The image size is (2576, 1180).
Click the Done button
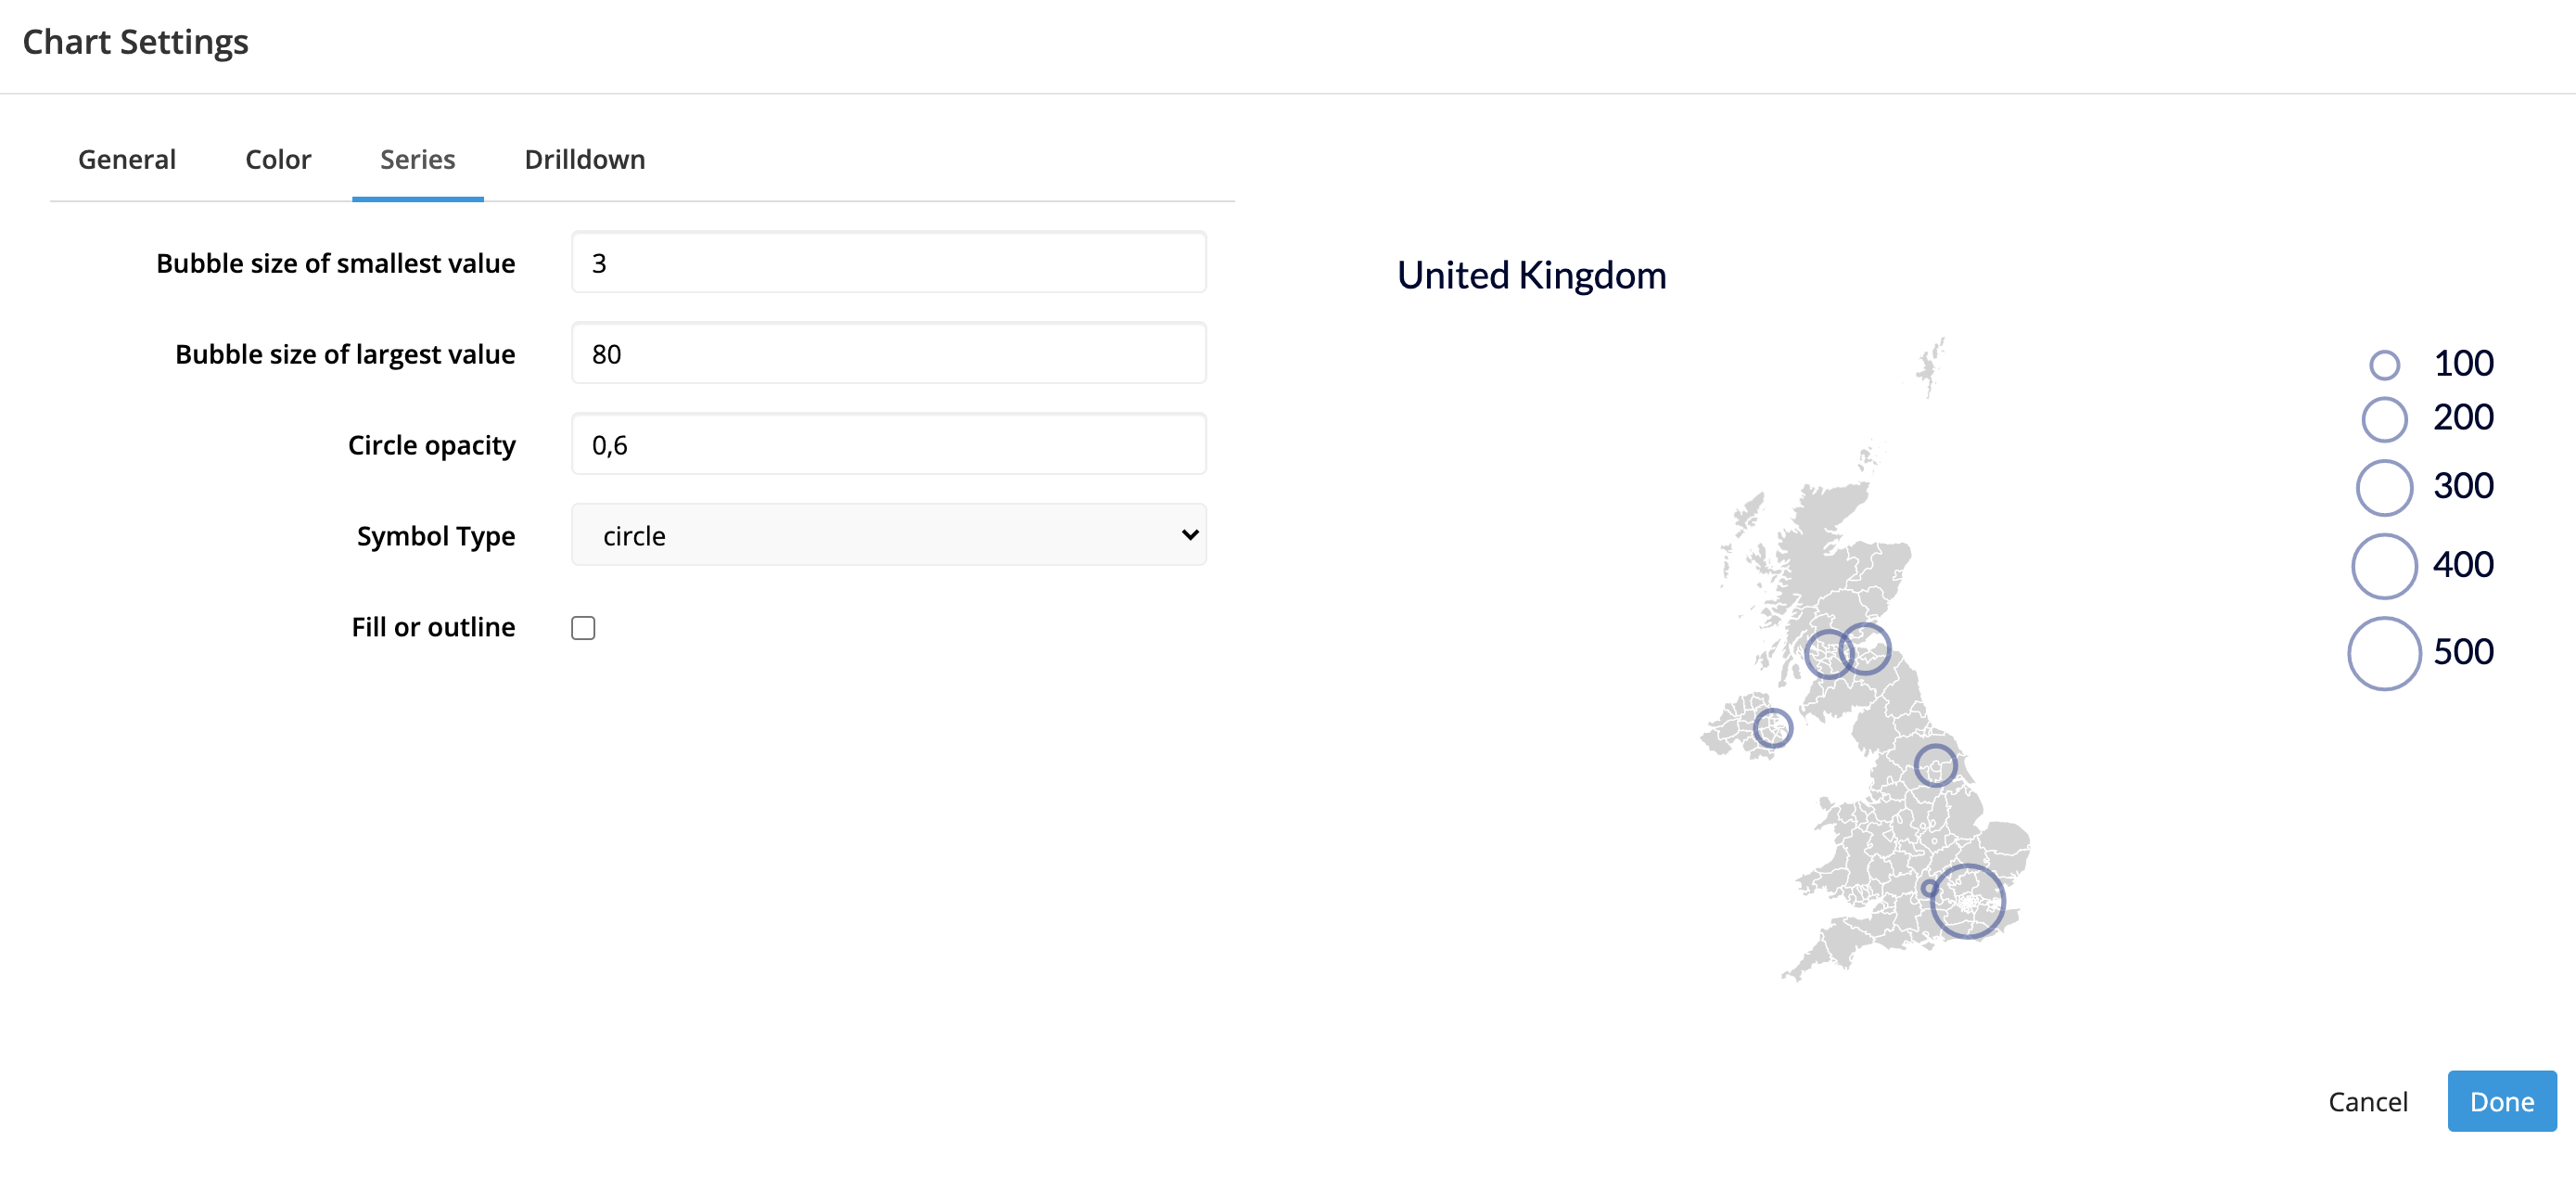(2502, 1101)
